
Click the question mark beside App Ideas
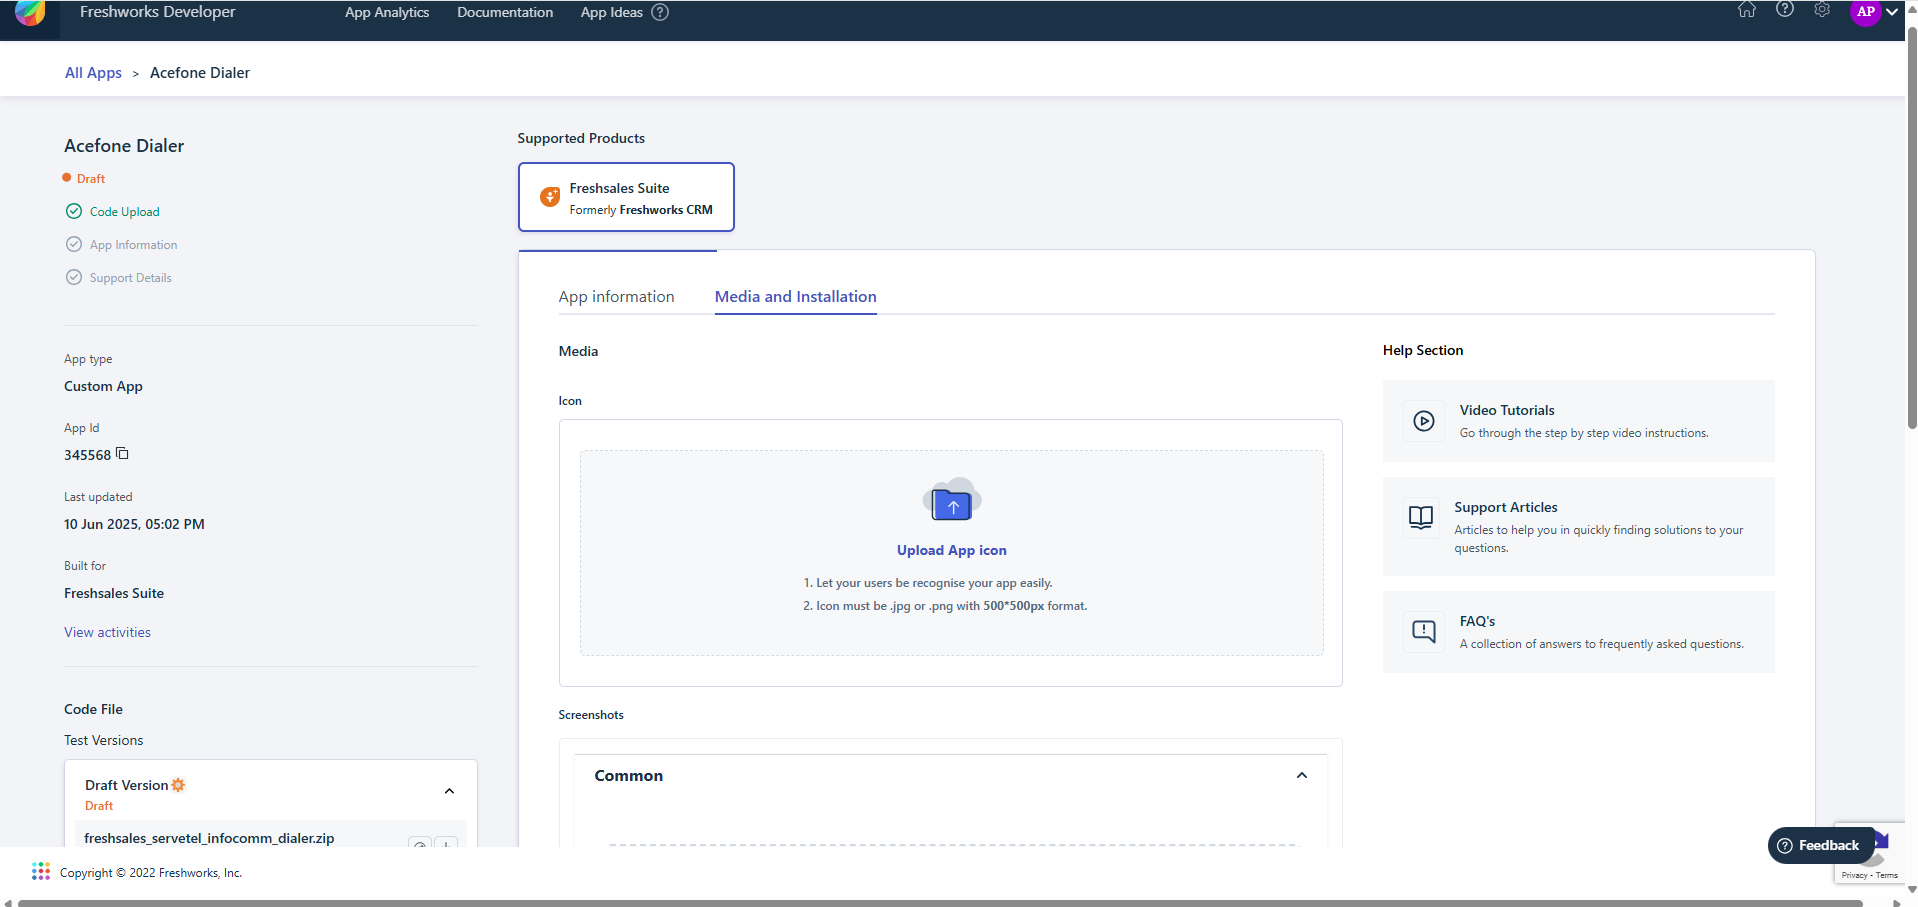pyautogui.click(x=660, y=12)
